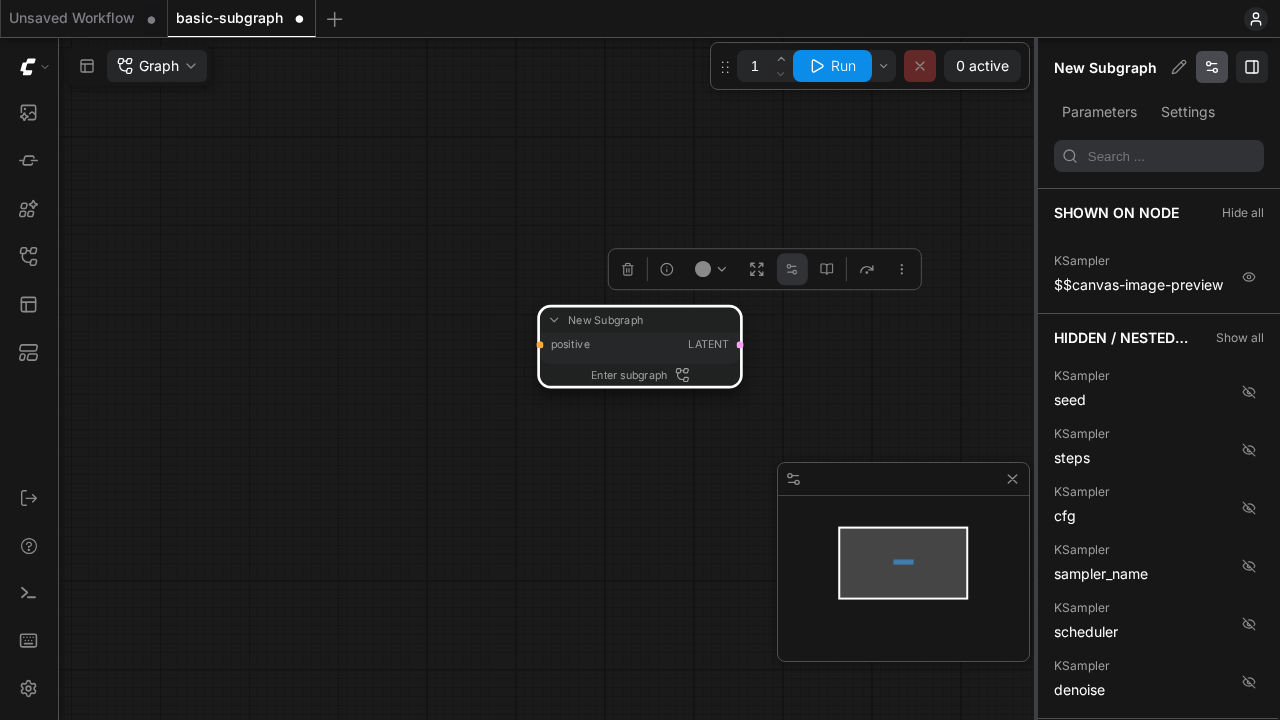Open the 0 active queue button
This screenshot has width=1280, height=720.
pyautogui.click(x=982, y=66)
